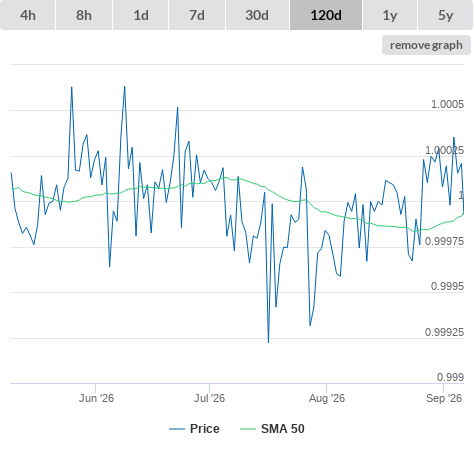Click the Sep '26 axis label
The image size is (474, 455).
[x=444, y=398]
